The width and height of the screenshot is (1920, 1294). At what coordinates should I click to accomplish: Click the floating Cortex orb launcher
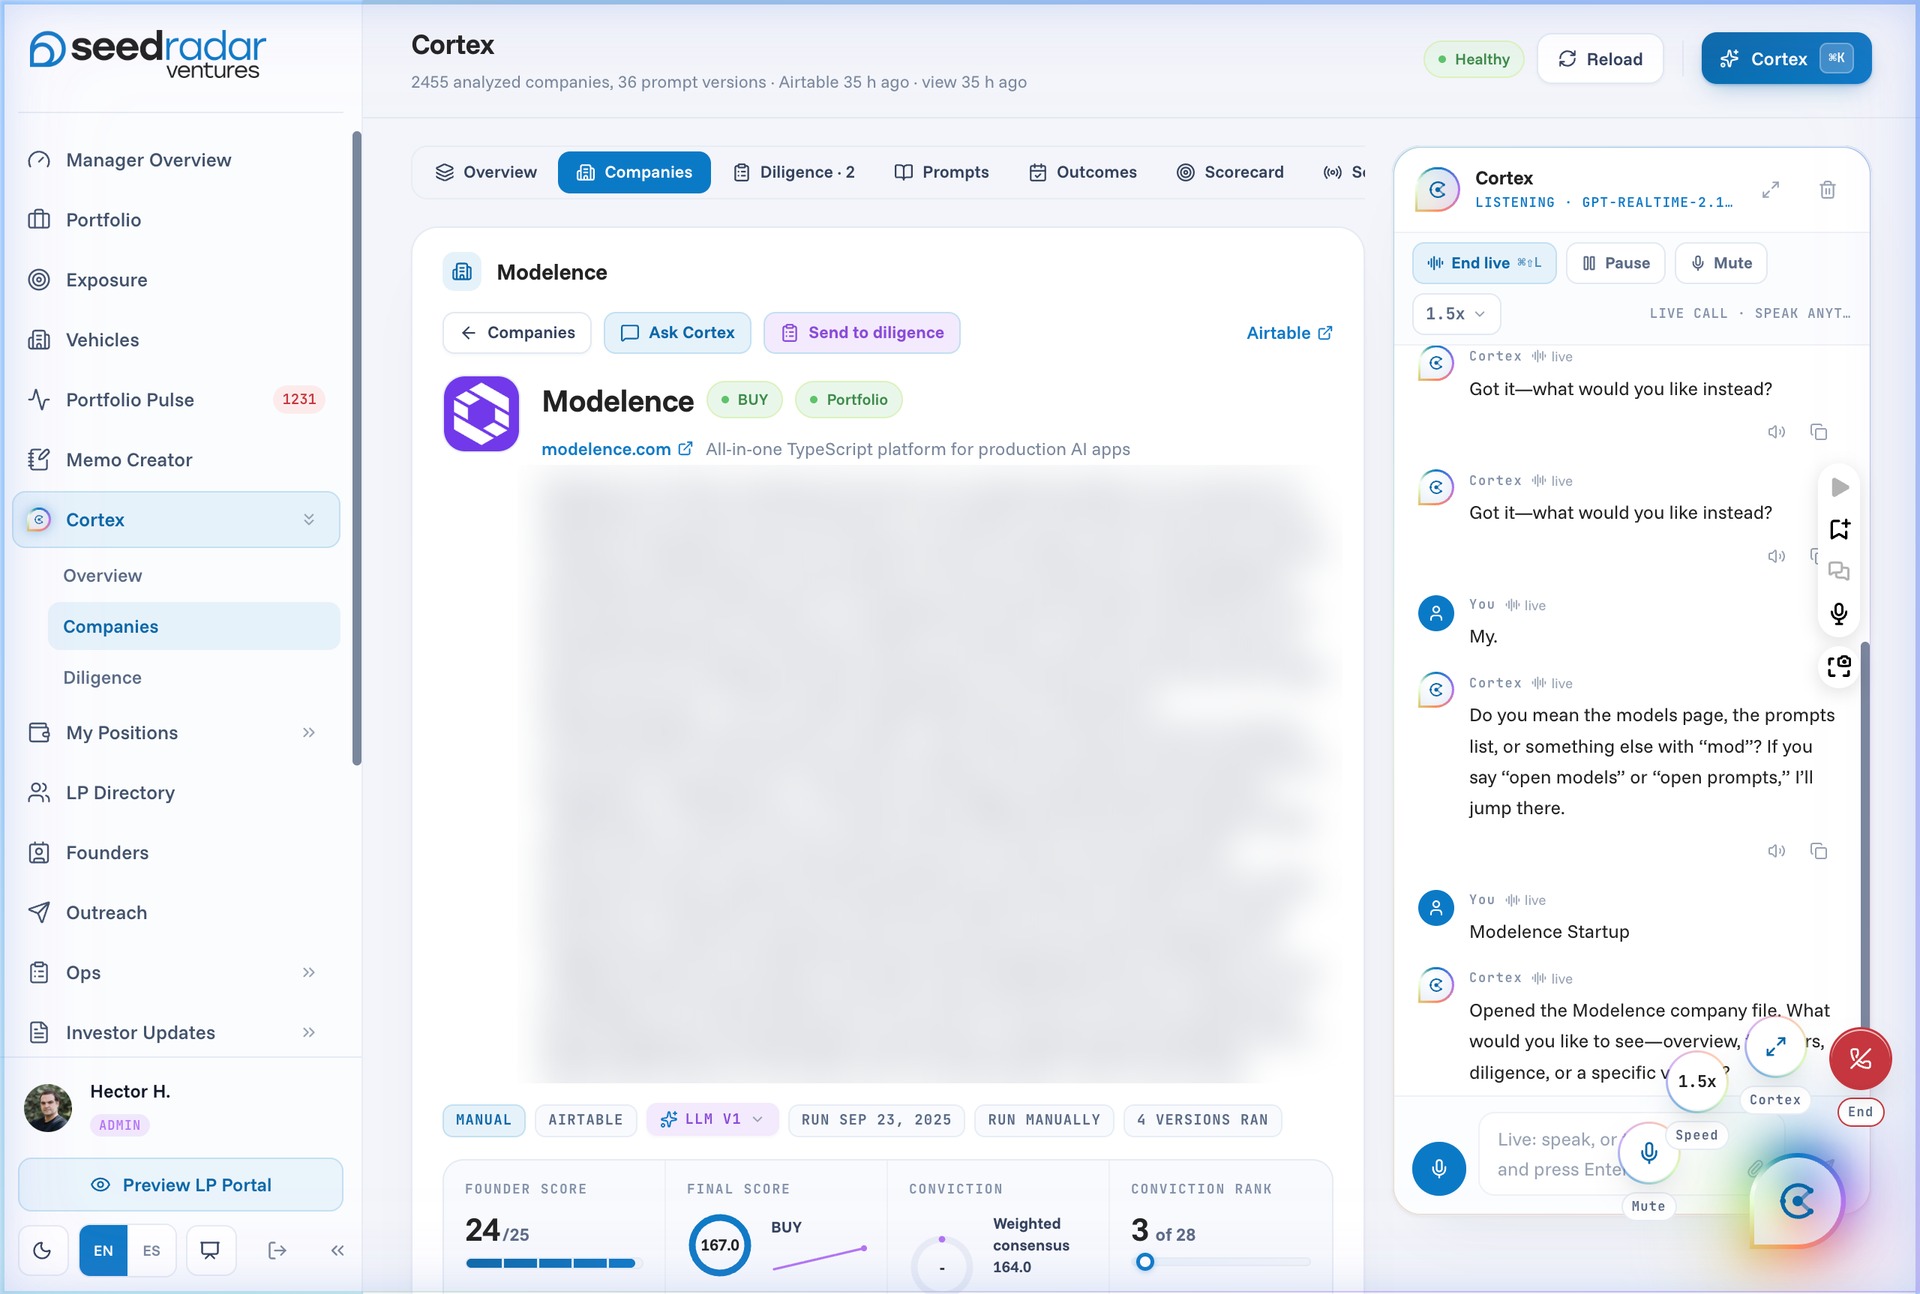[x=1797, y=1200]
